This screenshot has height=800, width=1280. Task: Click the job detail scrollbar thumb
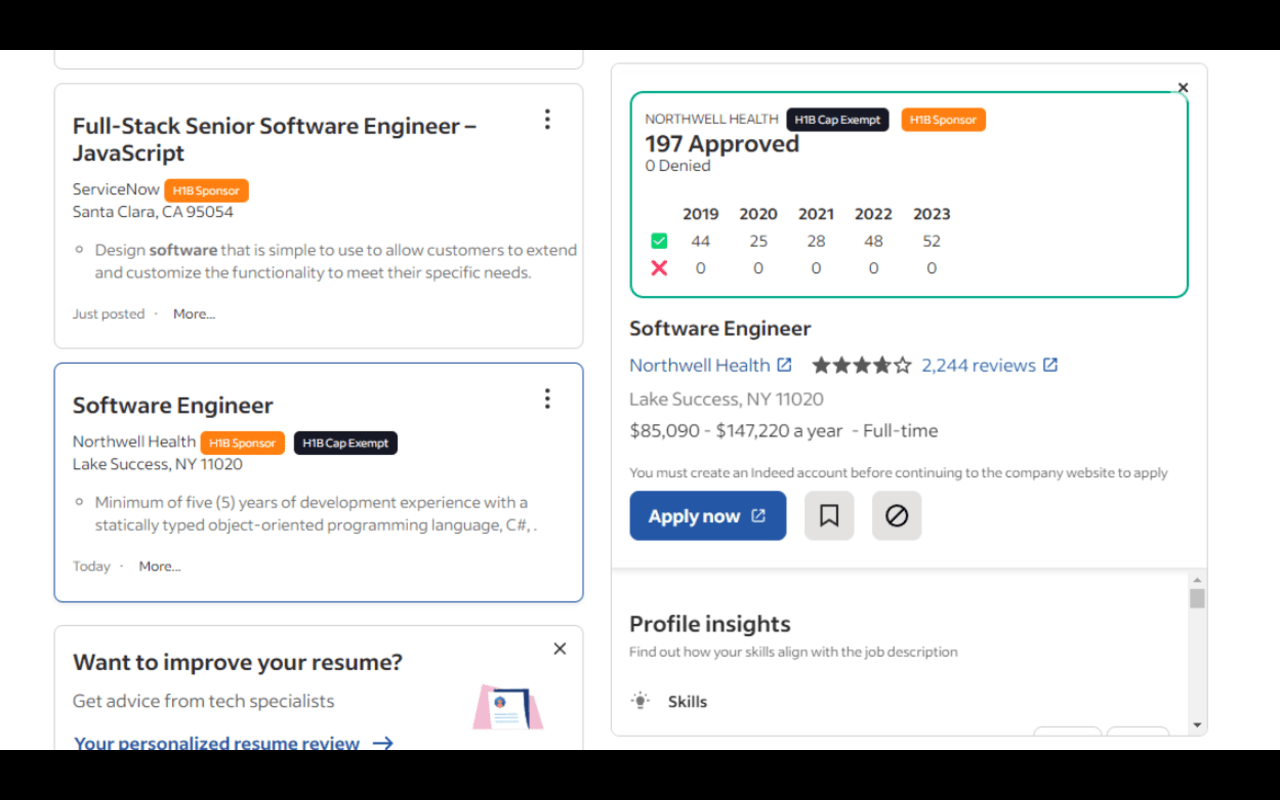tap(1197, 598)
